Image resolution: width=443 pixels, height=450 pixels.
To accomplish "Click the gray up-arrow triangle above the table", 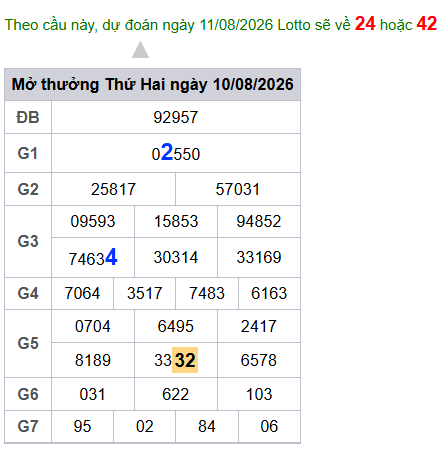I will 140,50.
